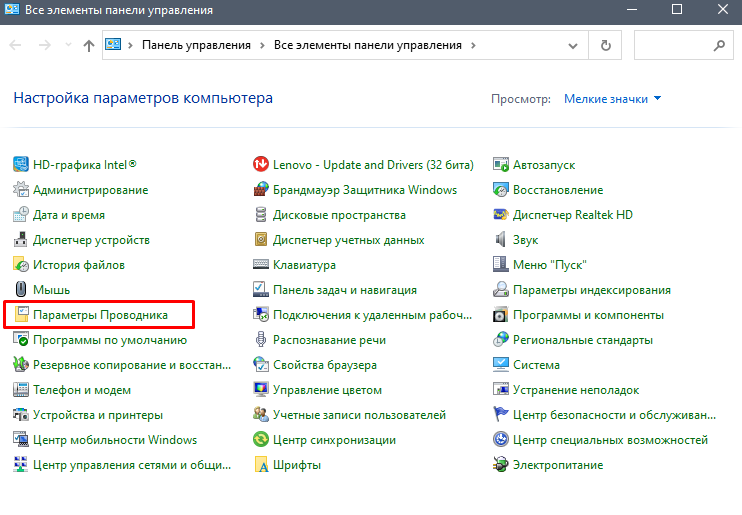Open Учетные записи пользователей link
The width and height of the screenshot is (742, 515).
(359, 415)
